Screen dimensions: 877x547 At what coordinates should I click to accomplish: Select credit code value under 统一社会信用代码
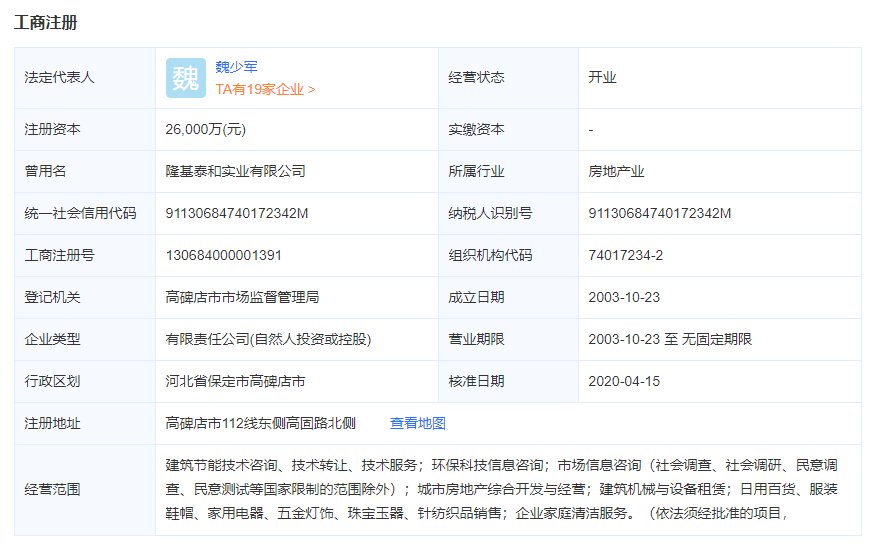237,213
